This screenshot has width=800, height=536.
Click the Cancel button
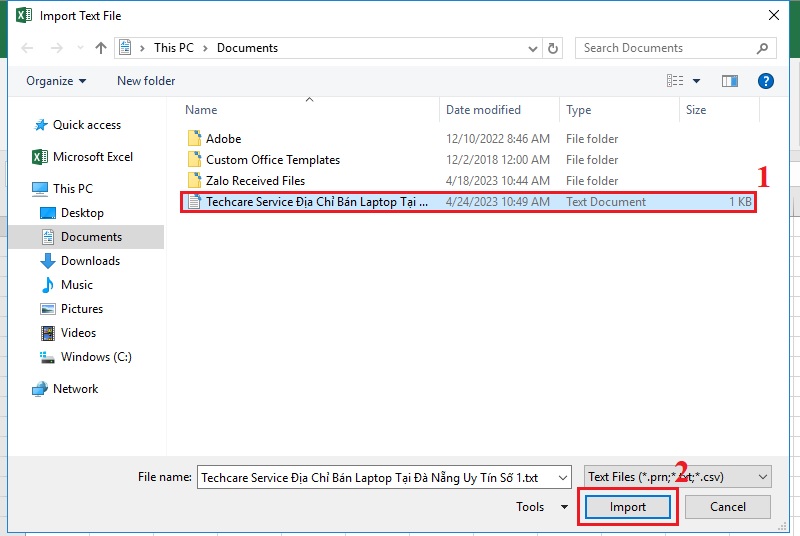(x=728, y=507)
